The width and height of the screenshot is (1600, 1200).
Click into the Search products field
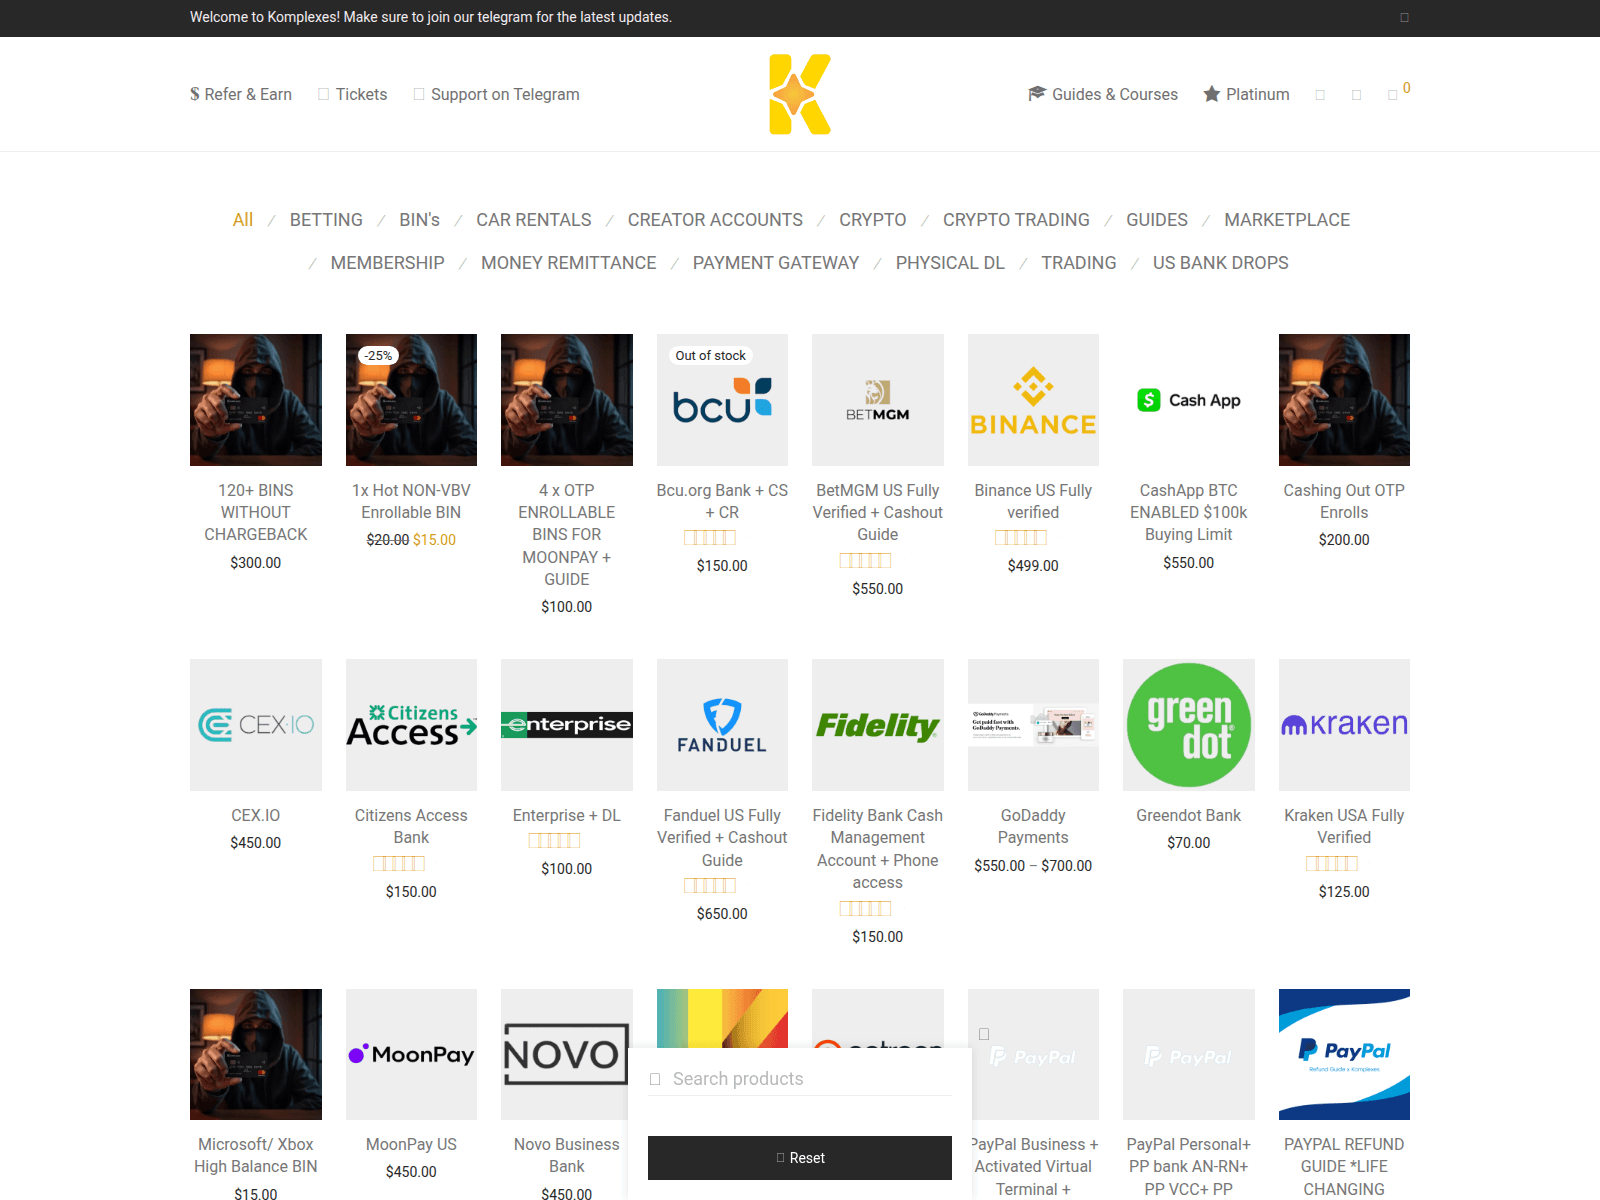[800, 1079]
